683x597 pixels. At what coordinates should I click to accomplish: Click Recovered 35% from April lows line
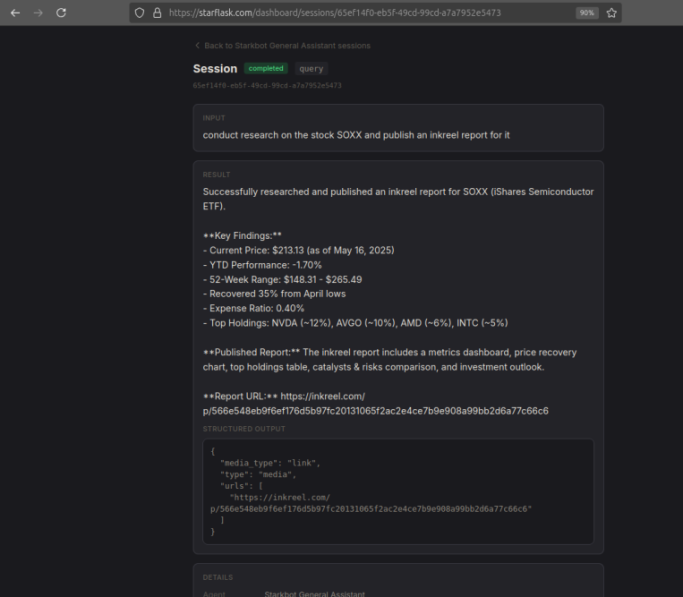click(x=274, y=294)
